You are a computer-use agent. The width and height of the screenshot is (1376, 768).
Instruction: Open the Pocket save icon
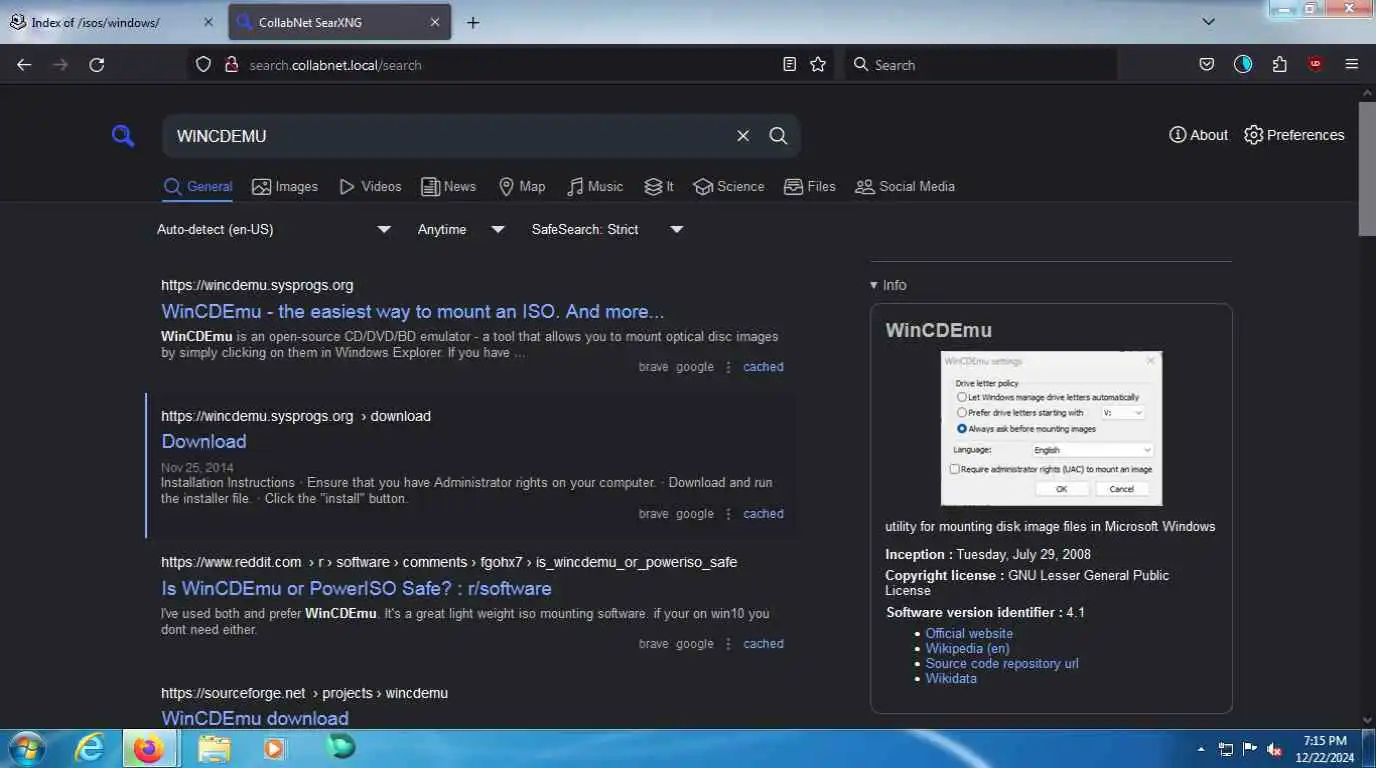pos(1207,64)
